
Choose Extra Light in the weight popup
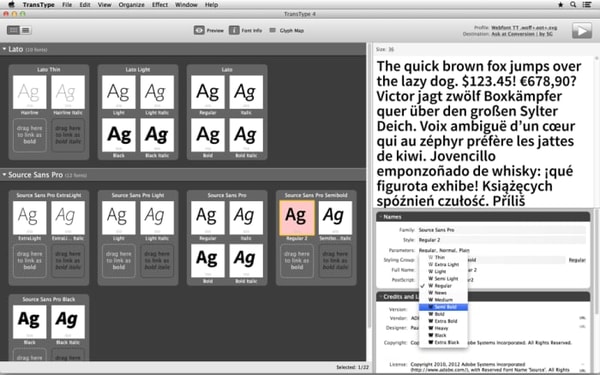coord(443,264)
